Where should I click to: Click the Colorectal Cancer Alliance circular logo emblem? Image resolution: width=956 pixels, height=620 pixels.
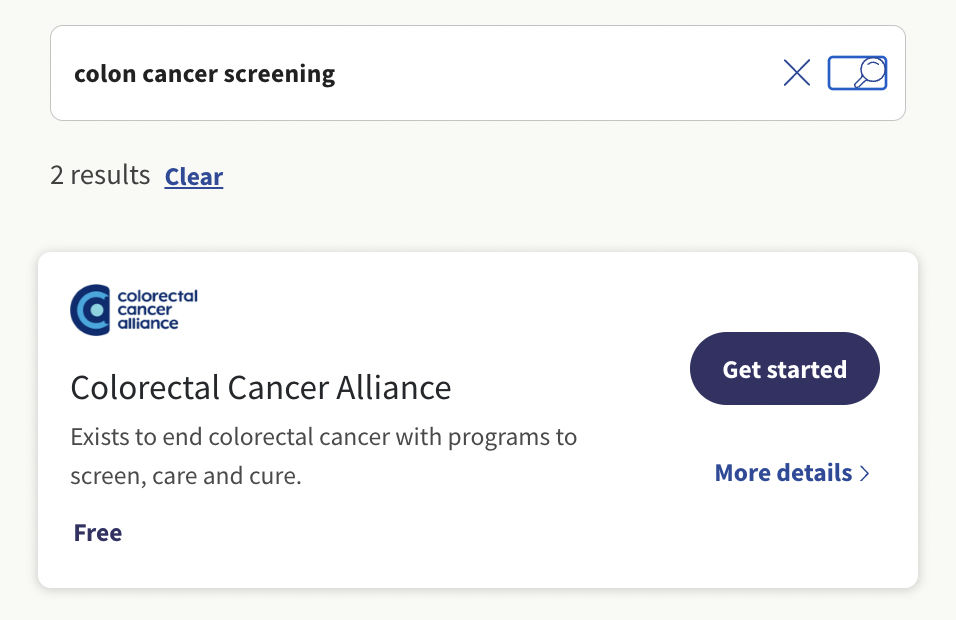coord(91,310)
